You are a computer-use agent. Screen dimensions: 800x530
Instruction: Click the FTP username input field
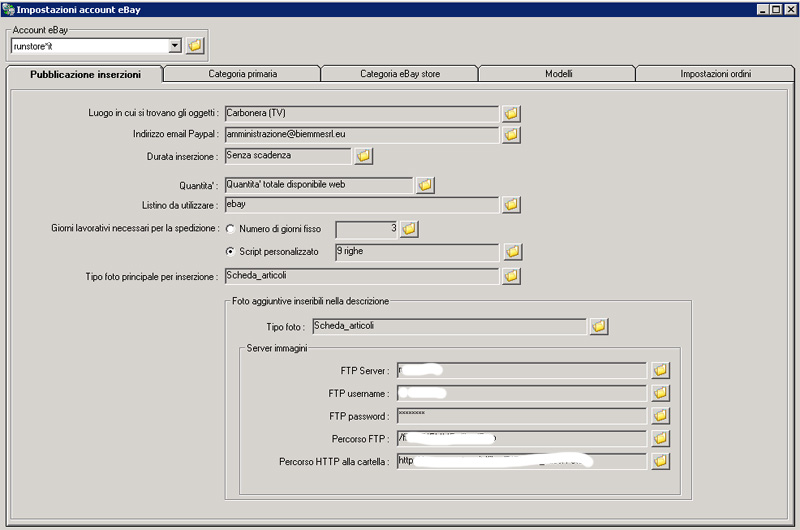(521, 393)
